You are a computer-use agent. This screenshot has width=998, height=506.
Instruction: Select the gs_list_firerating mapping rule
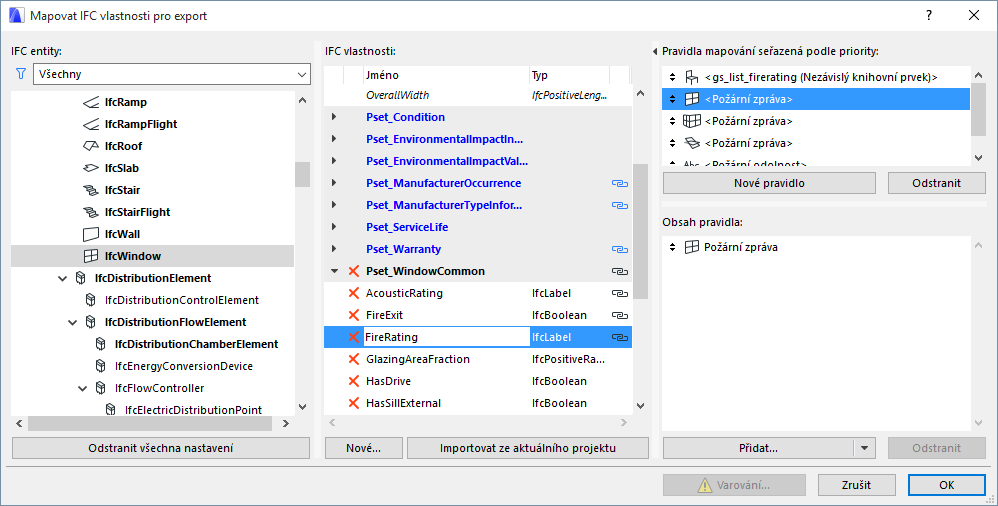[x=820, y=77]
